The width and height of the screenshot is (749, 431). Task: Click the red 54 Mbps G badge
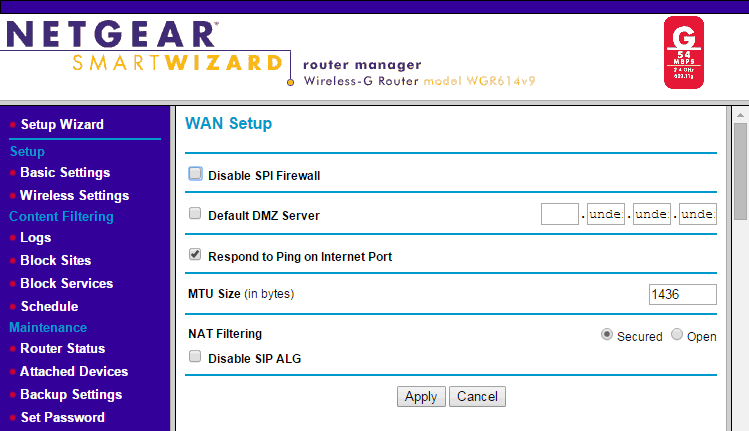pyautogui.click(x=684, y=52)
